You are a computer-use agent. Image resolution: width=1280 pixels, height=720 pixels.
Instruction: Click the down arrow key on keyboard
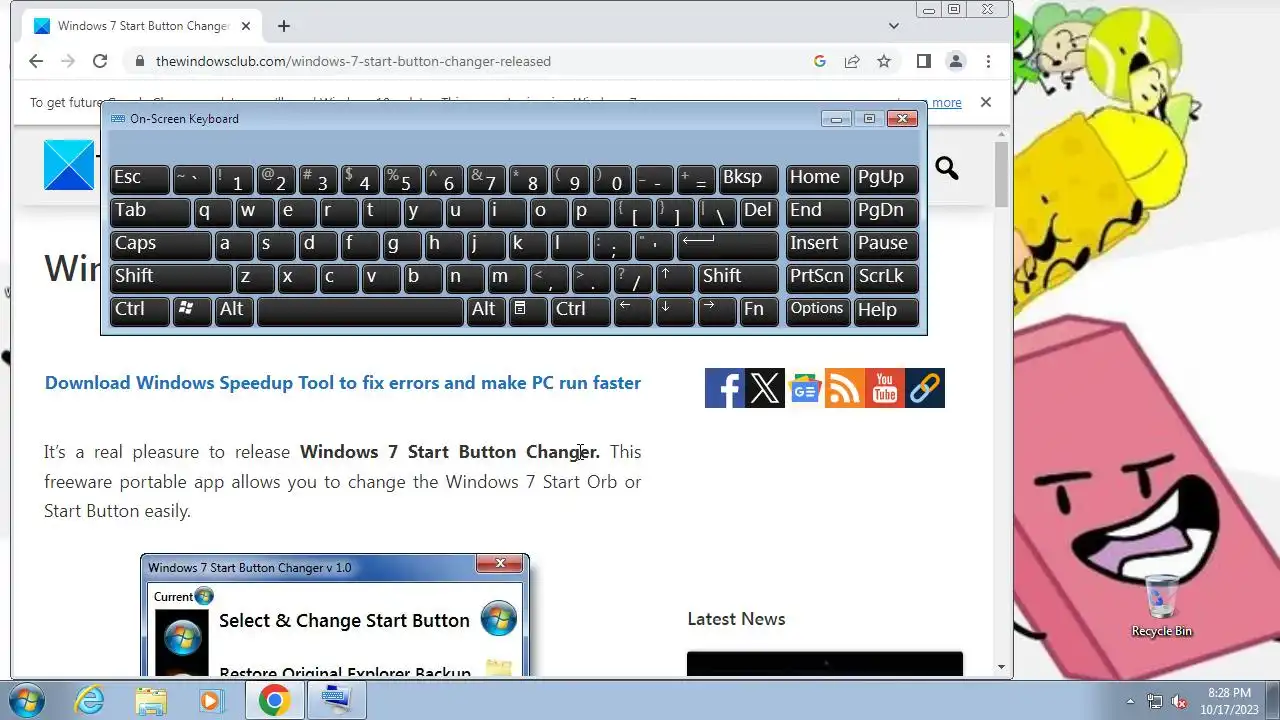point(674,311)
